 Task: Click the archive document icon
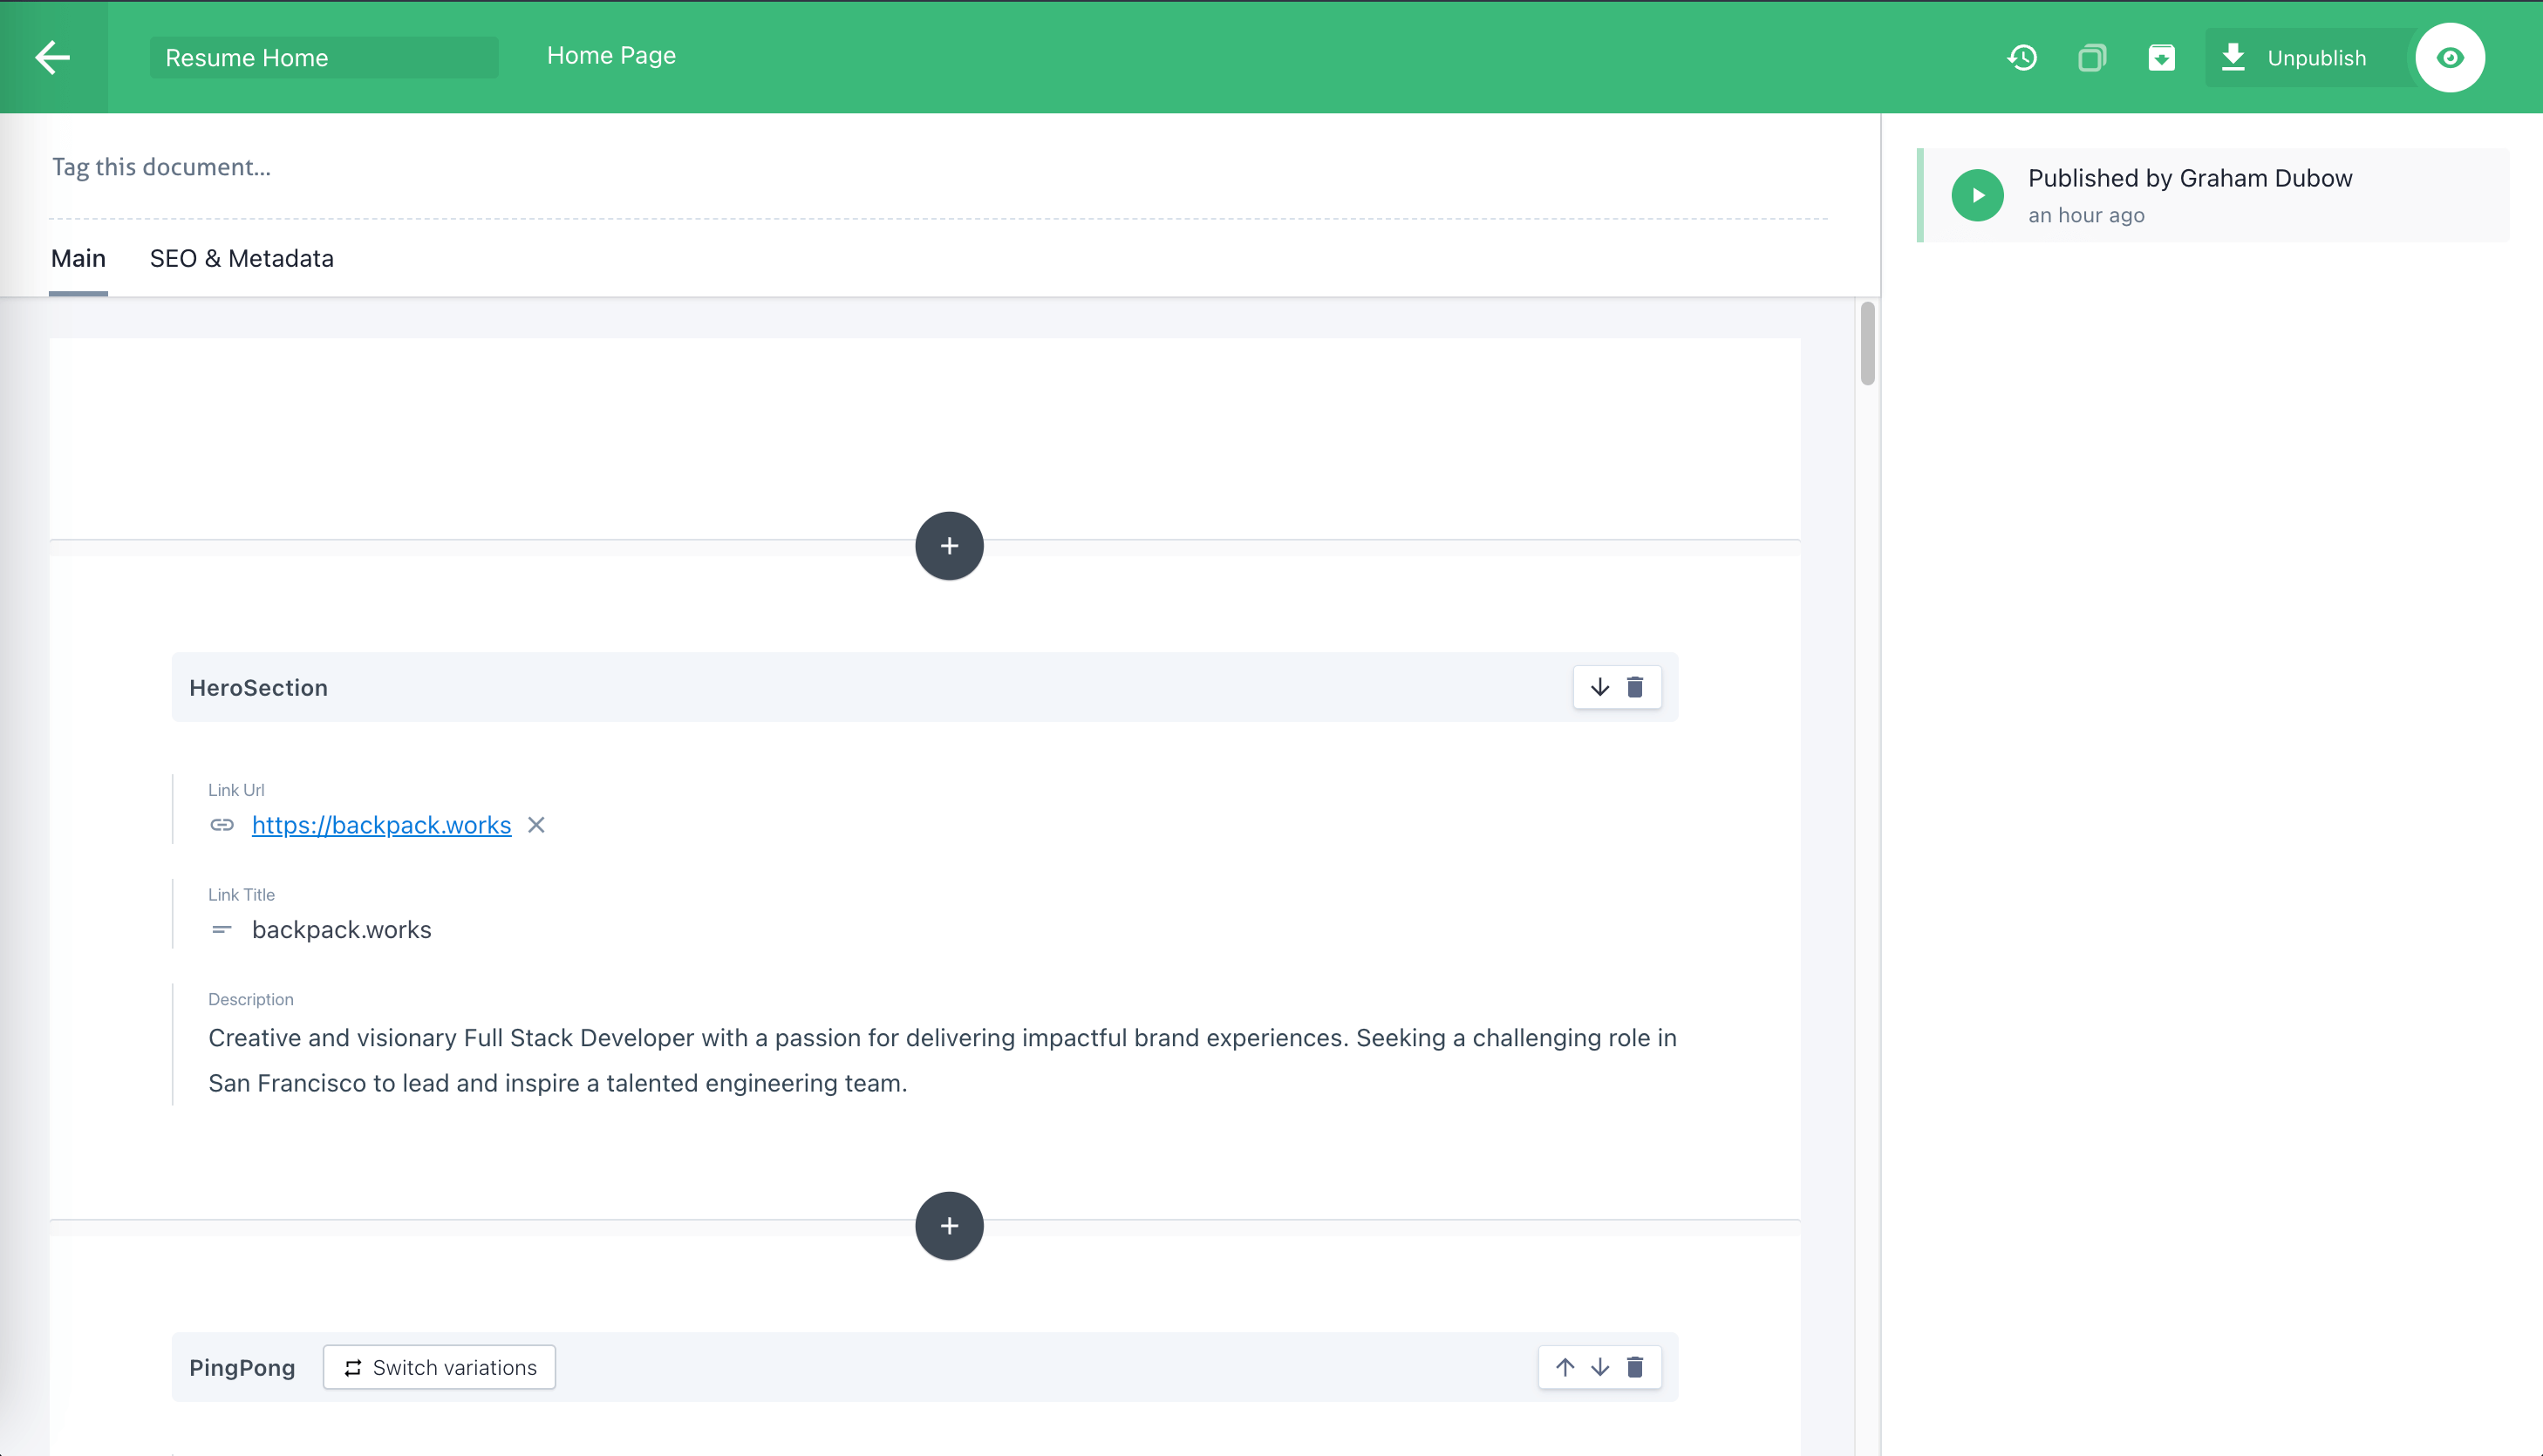tap(2161, 58)
